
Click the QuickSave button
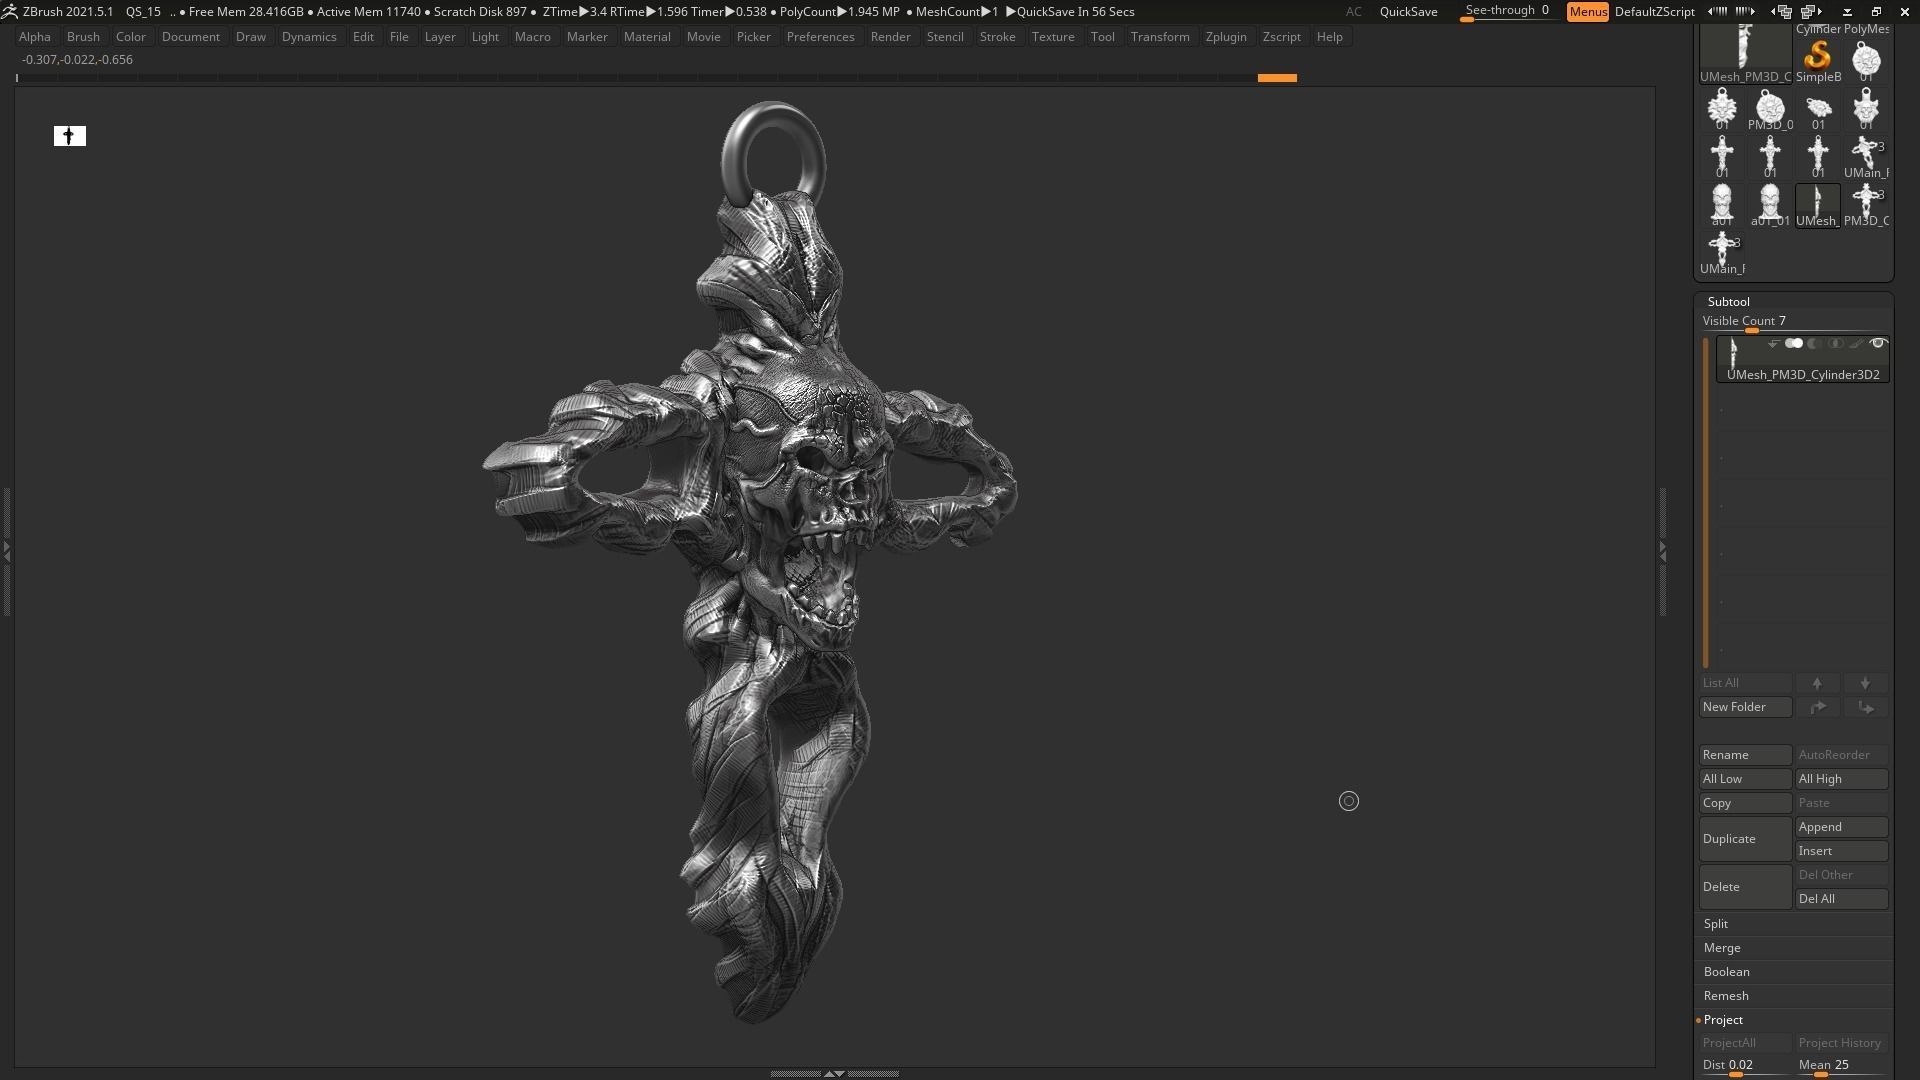click(1408, 12)
